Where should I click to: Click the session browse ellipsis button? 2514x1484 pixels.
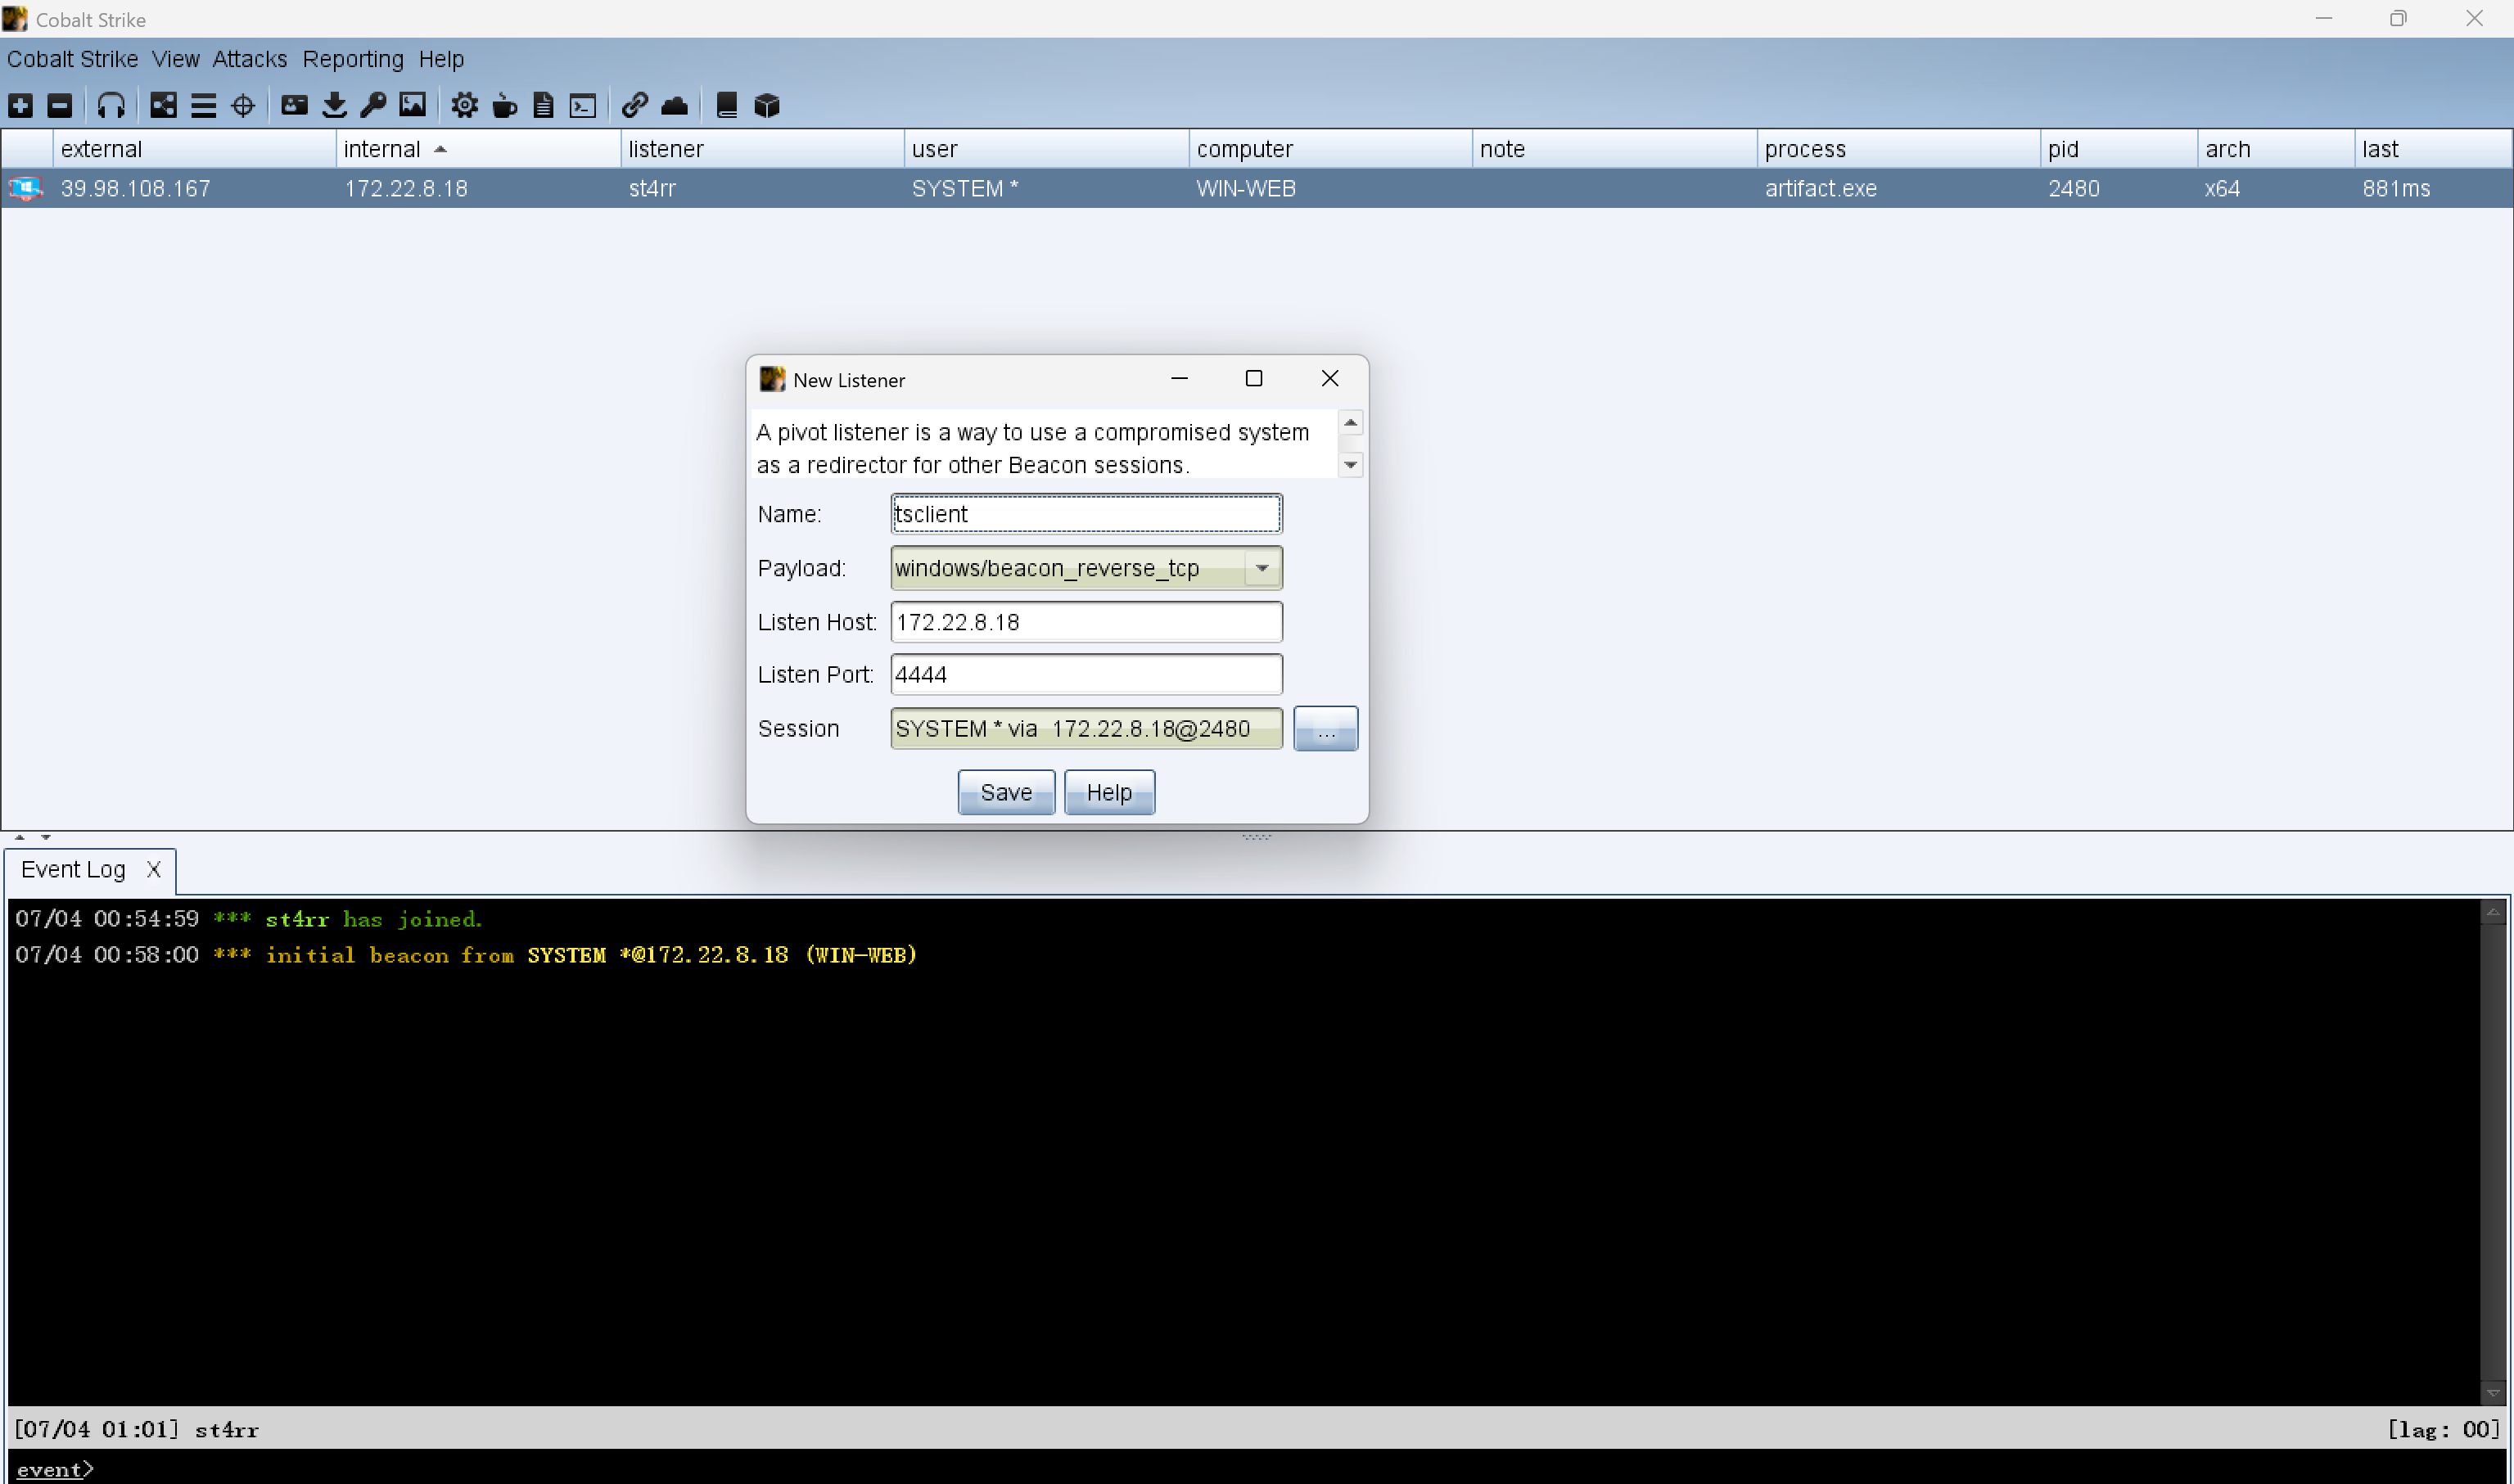(1325, 729)
